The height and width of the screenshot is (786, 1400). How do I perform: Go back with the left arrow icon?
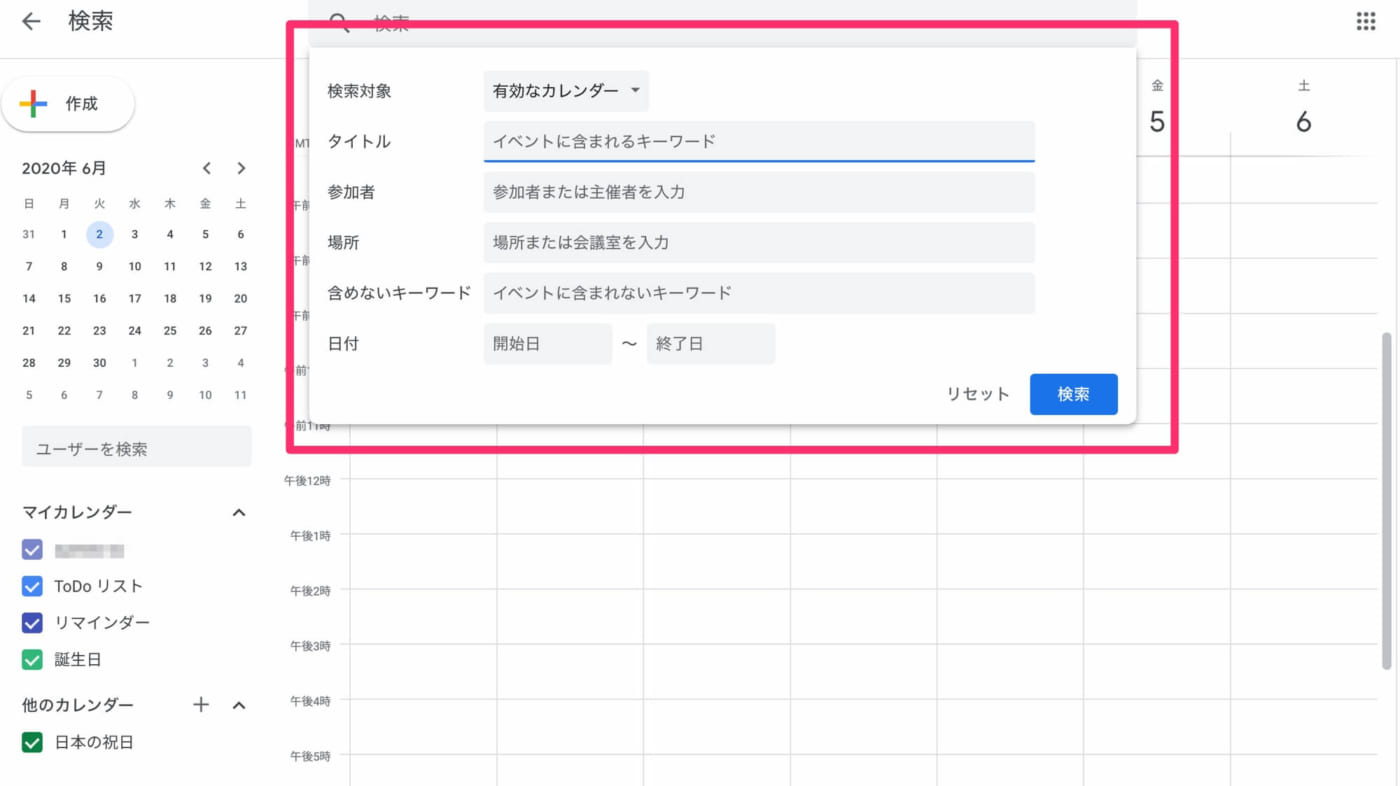(31, 21)
